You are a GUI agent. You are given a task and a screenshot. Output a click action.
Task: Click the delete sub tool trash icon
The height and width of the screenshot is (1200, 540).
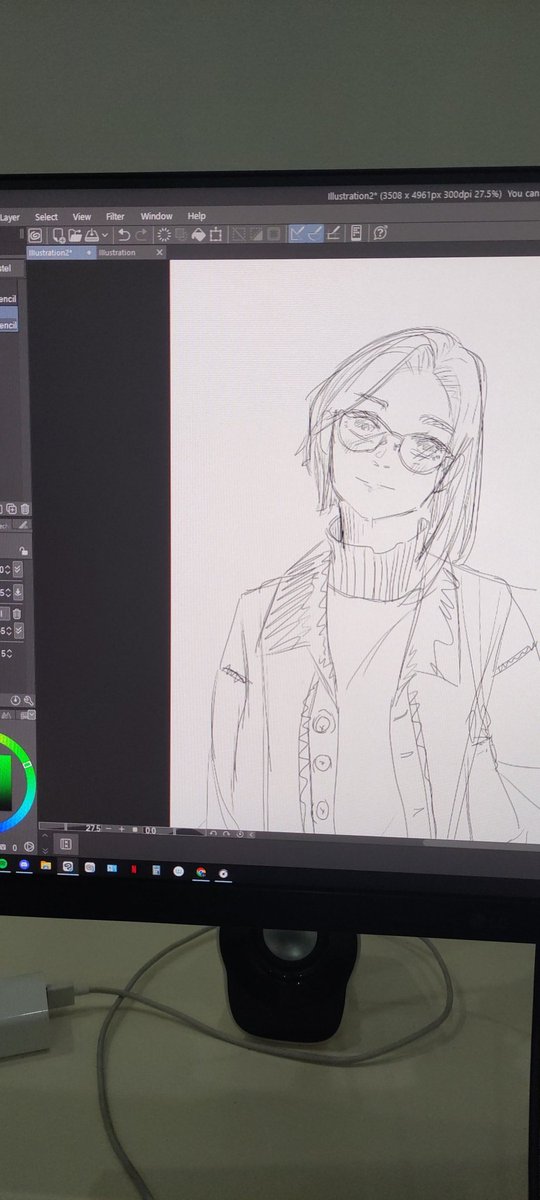click(24, 509)
